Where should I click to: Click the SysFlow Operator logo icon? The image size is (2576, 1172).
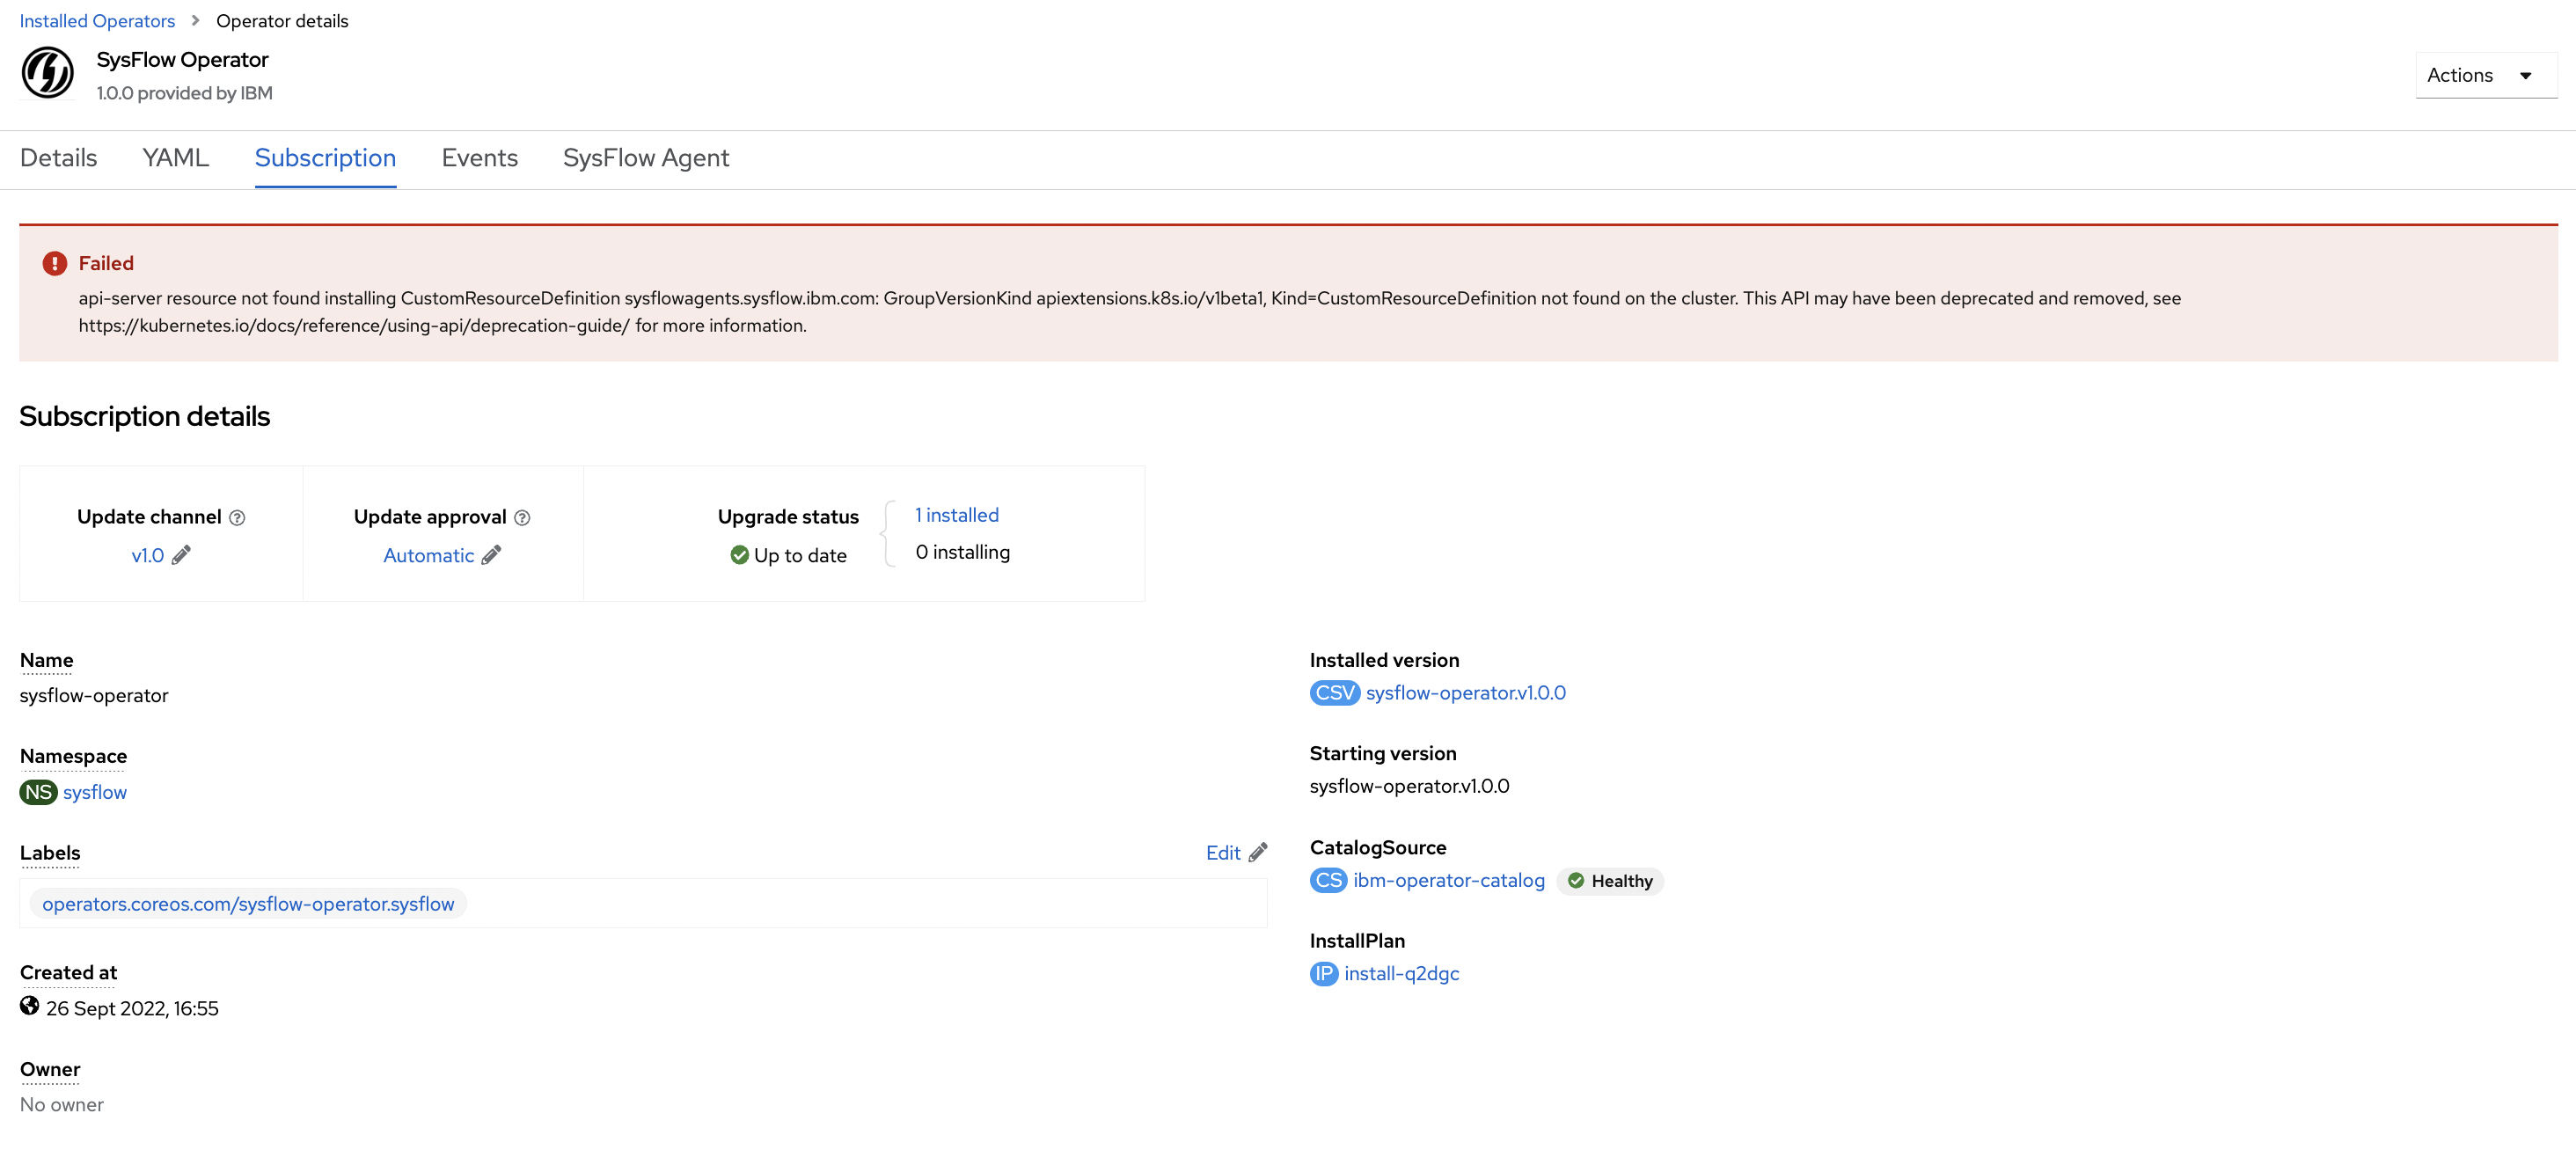pos(47,73)
